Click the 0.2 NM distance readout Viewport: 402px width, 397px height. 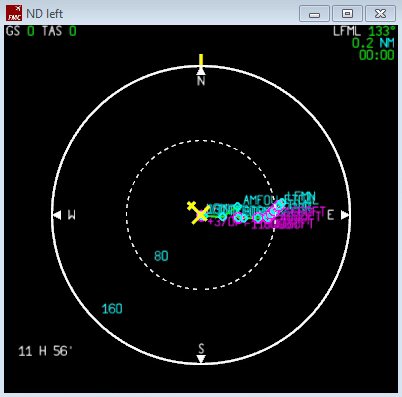point(373,43)
